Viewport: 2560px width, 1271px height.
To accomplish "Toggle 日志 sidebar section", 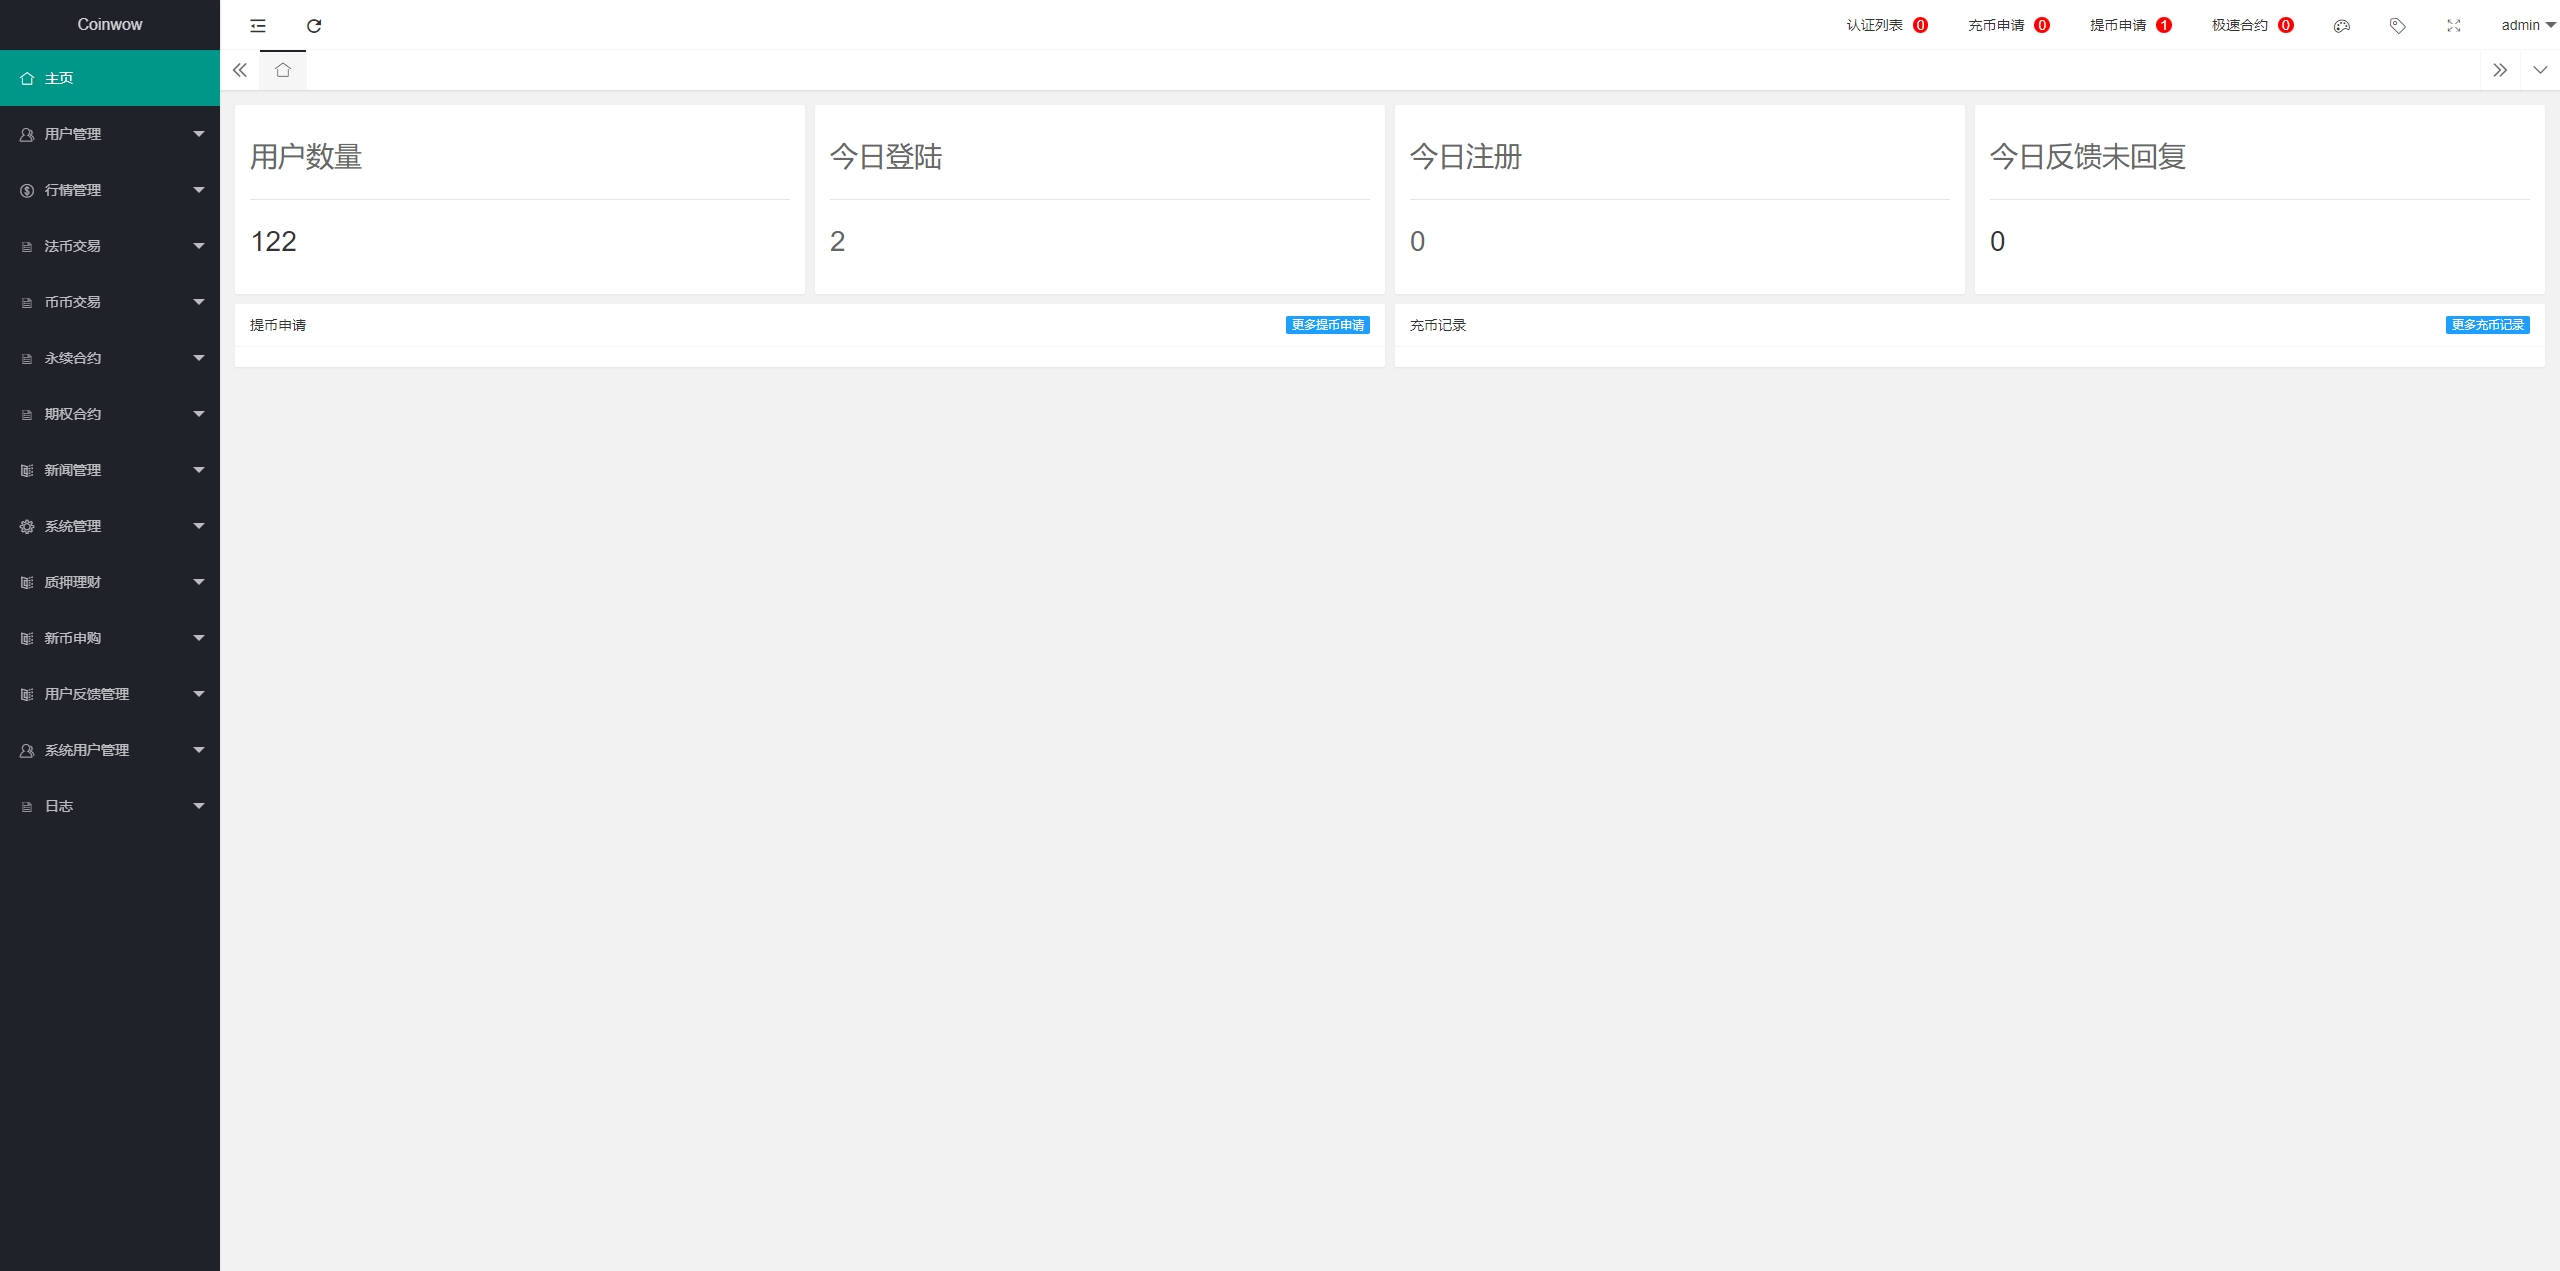I will [109, 805].
